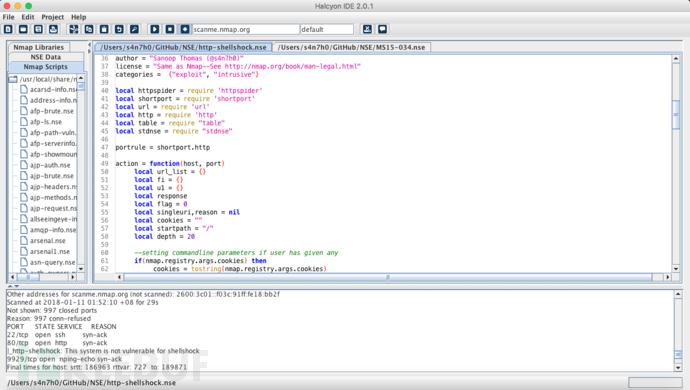Image resolution: width=690 pixels, height=390 pixels.
Task: Switch to MS15-034.nse editor tab
Action: 351,47
